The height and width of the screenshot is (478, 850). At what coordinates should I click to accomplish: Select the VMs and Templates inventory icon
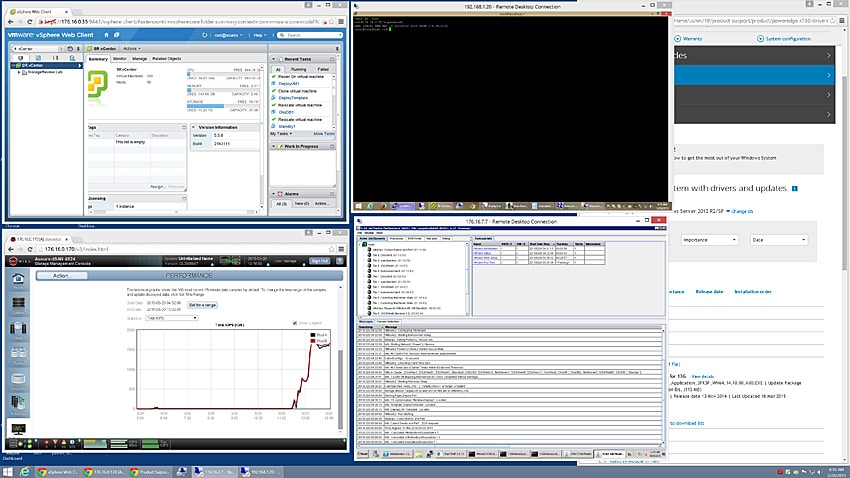[38, 57]
